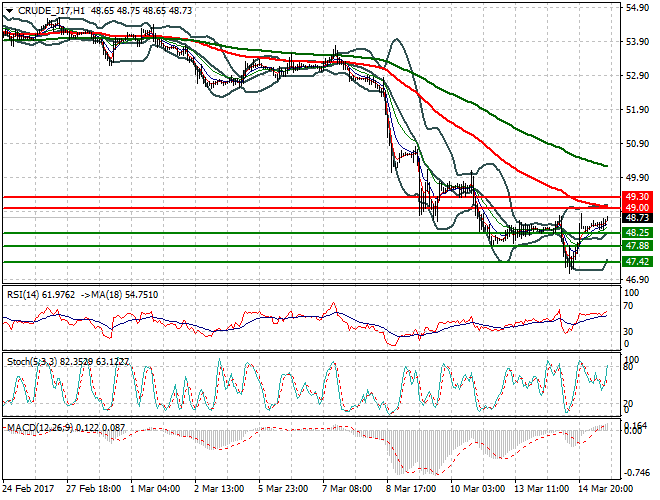The width and height of the screenshot is (660, 500).
Task: Select the green 47.88 support price tag
Action: (637, 245)
